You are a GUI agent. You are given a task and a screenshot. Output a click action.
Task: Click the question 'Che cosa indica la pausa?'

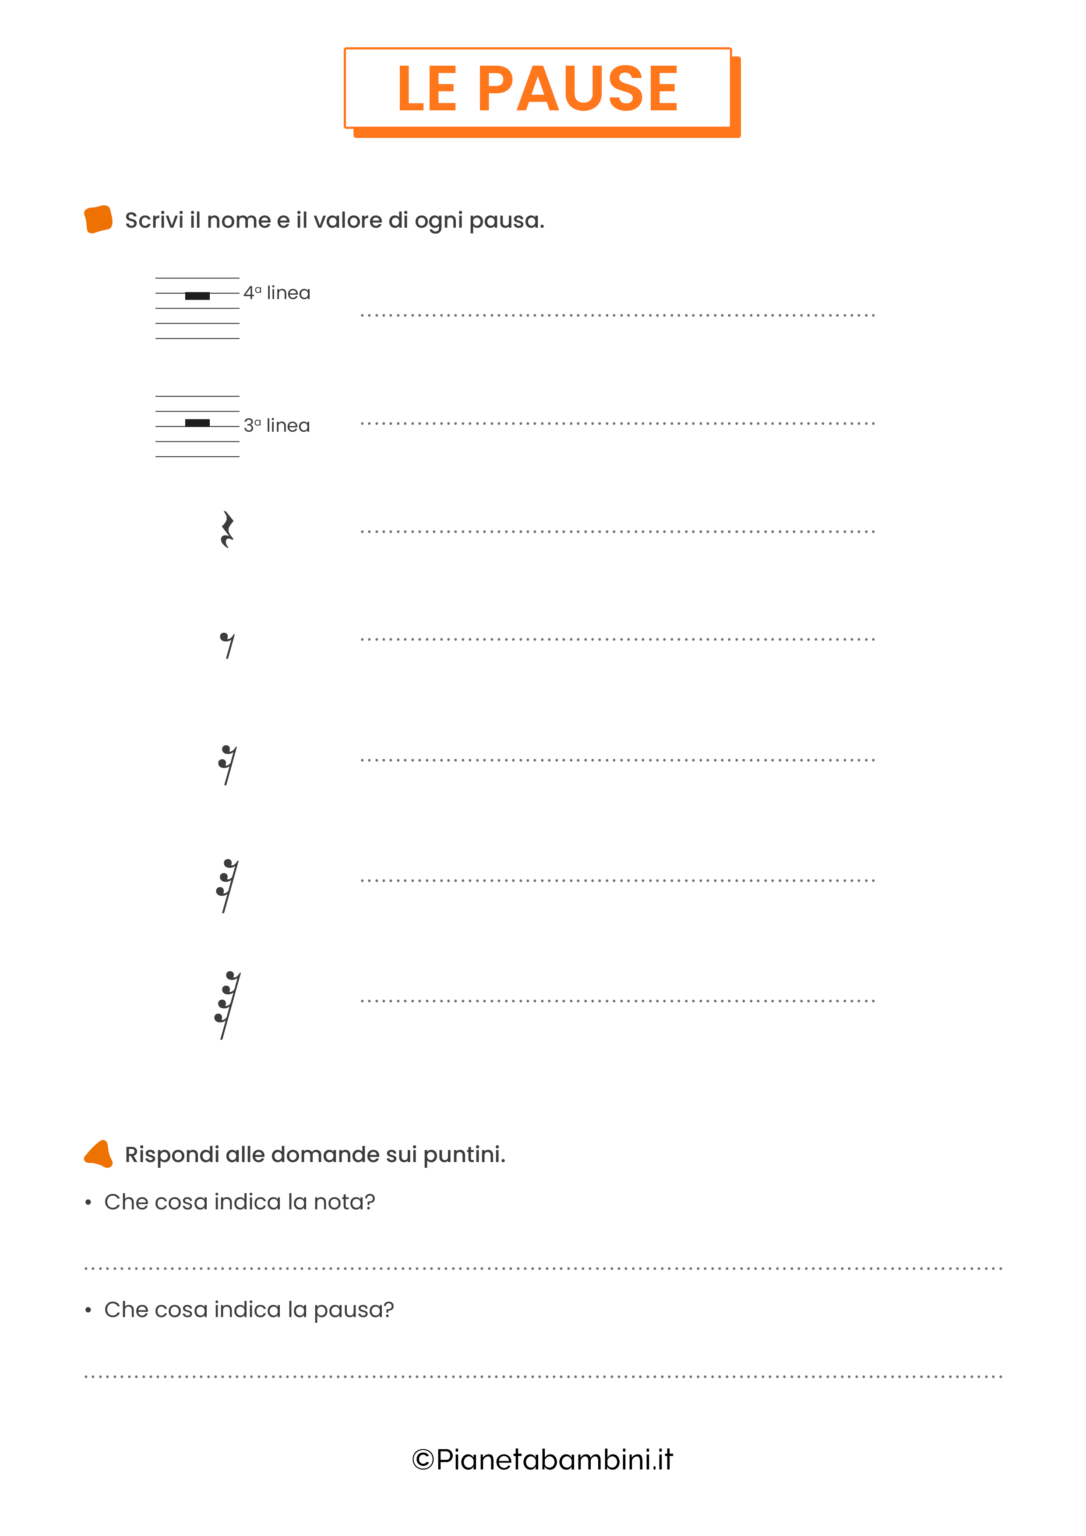249,1310
